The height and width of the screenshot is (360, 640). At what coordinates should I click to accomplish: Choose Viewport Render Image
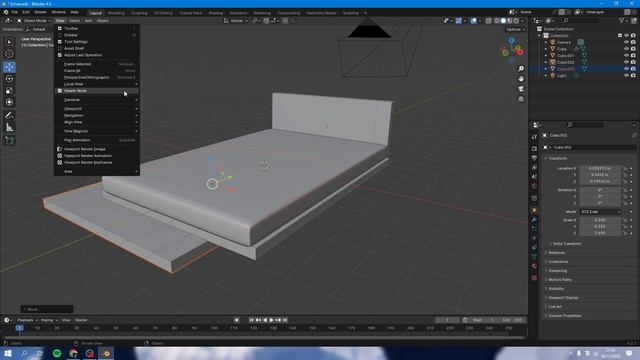(97, 149)
